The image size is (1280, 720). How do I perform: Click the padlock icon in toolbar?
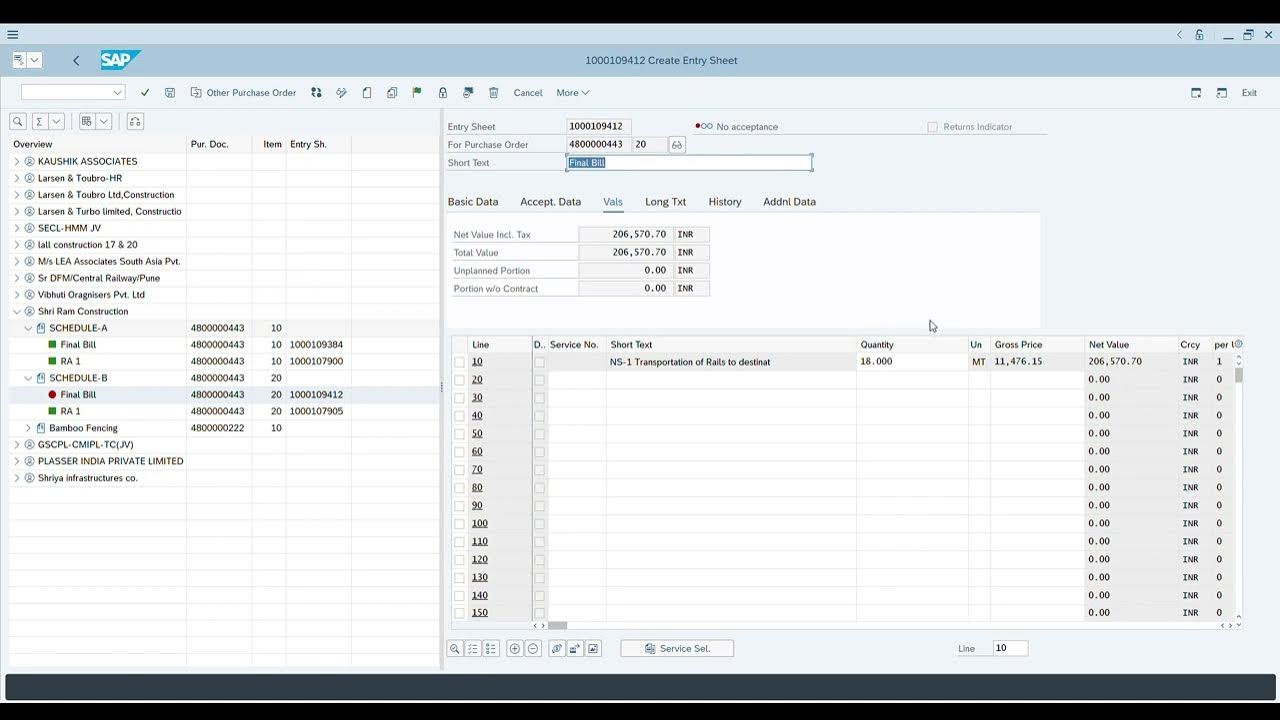tap(442, 92)
